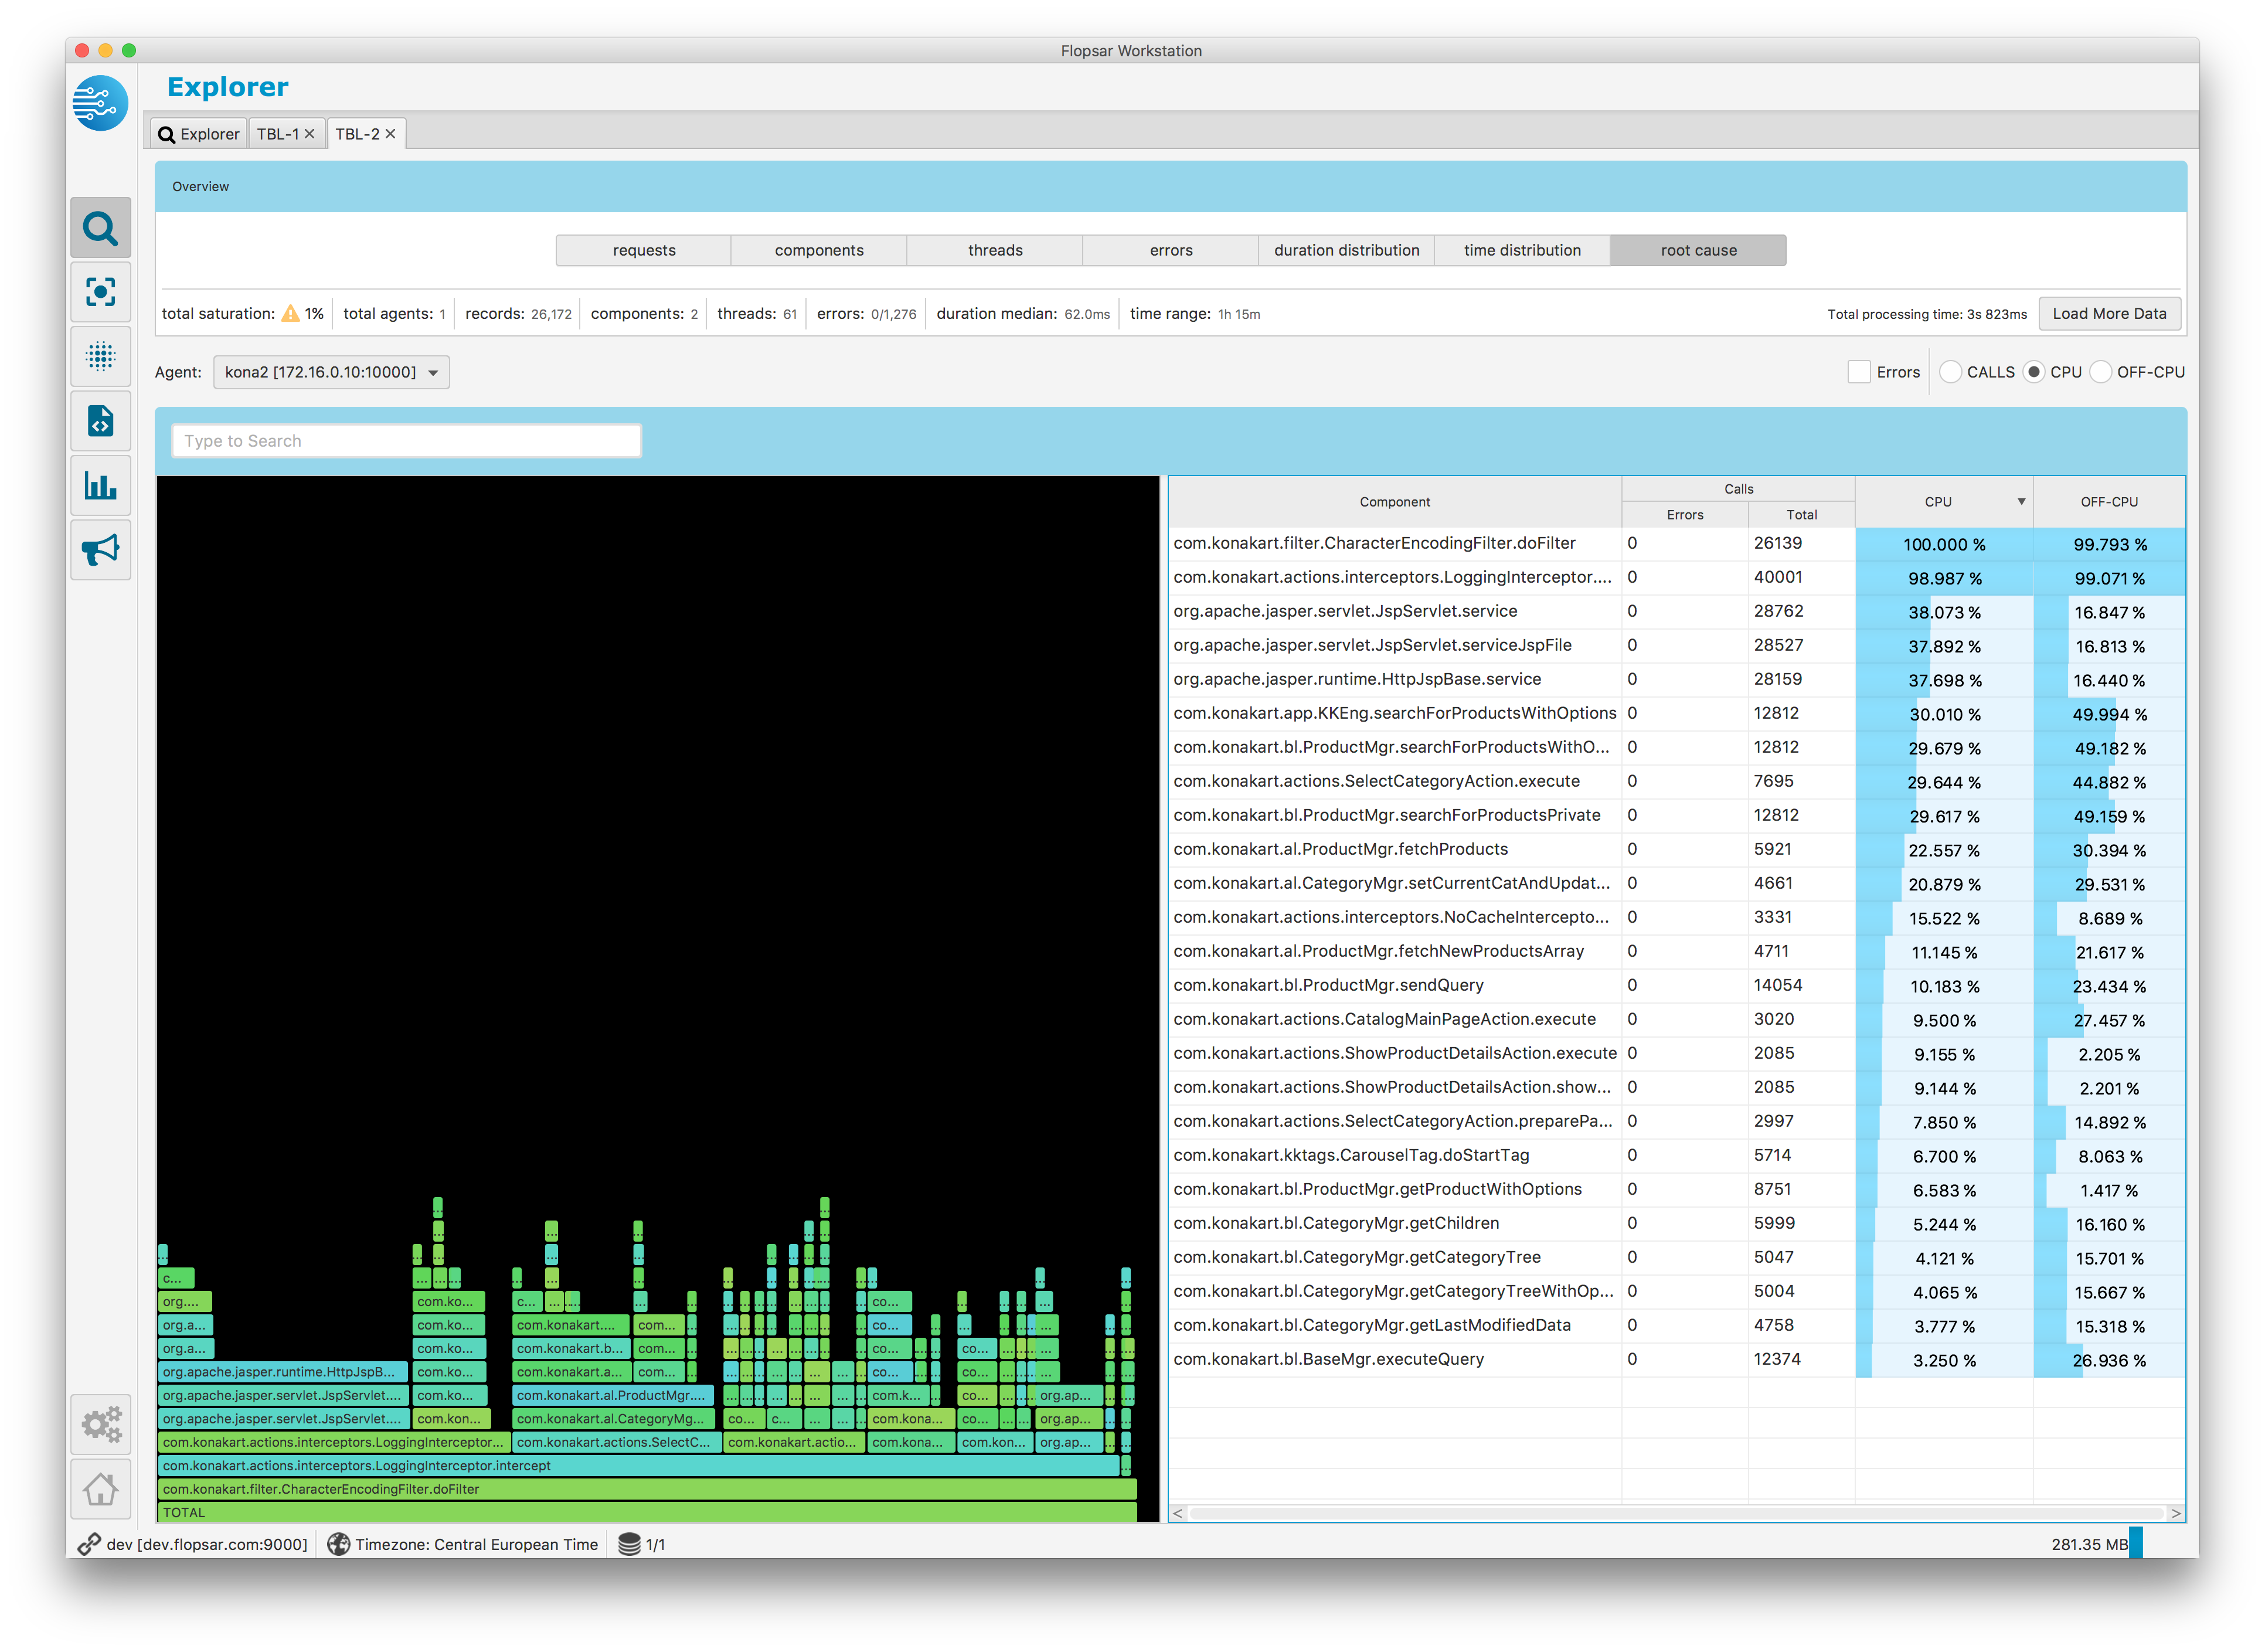
Task: Click the saturation warning triangle icon
Action: pos(290,313)
